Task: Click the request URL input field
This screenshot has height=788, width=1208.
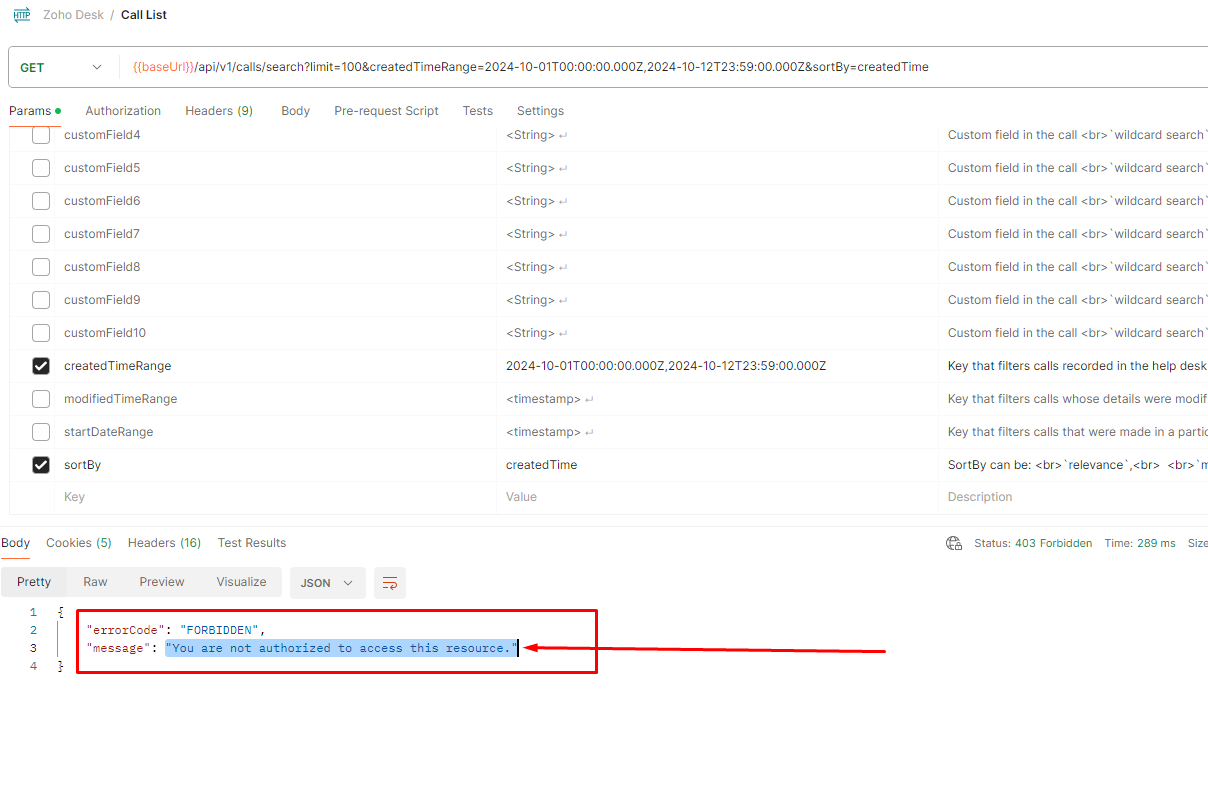Action: tap(665, 67)
